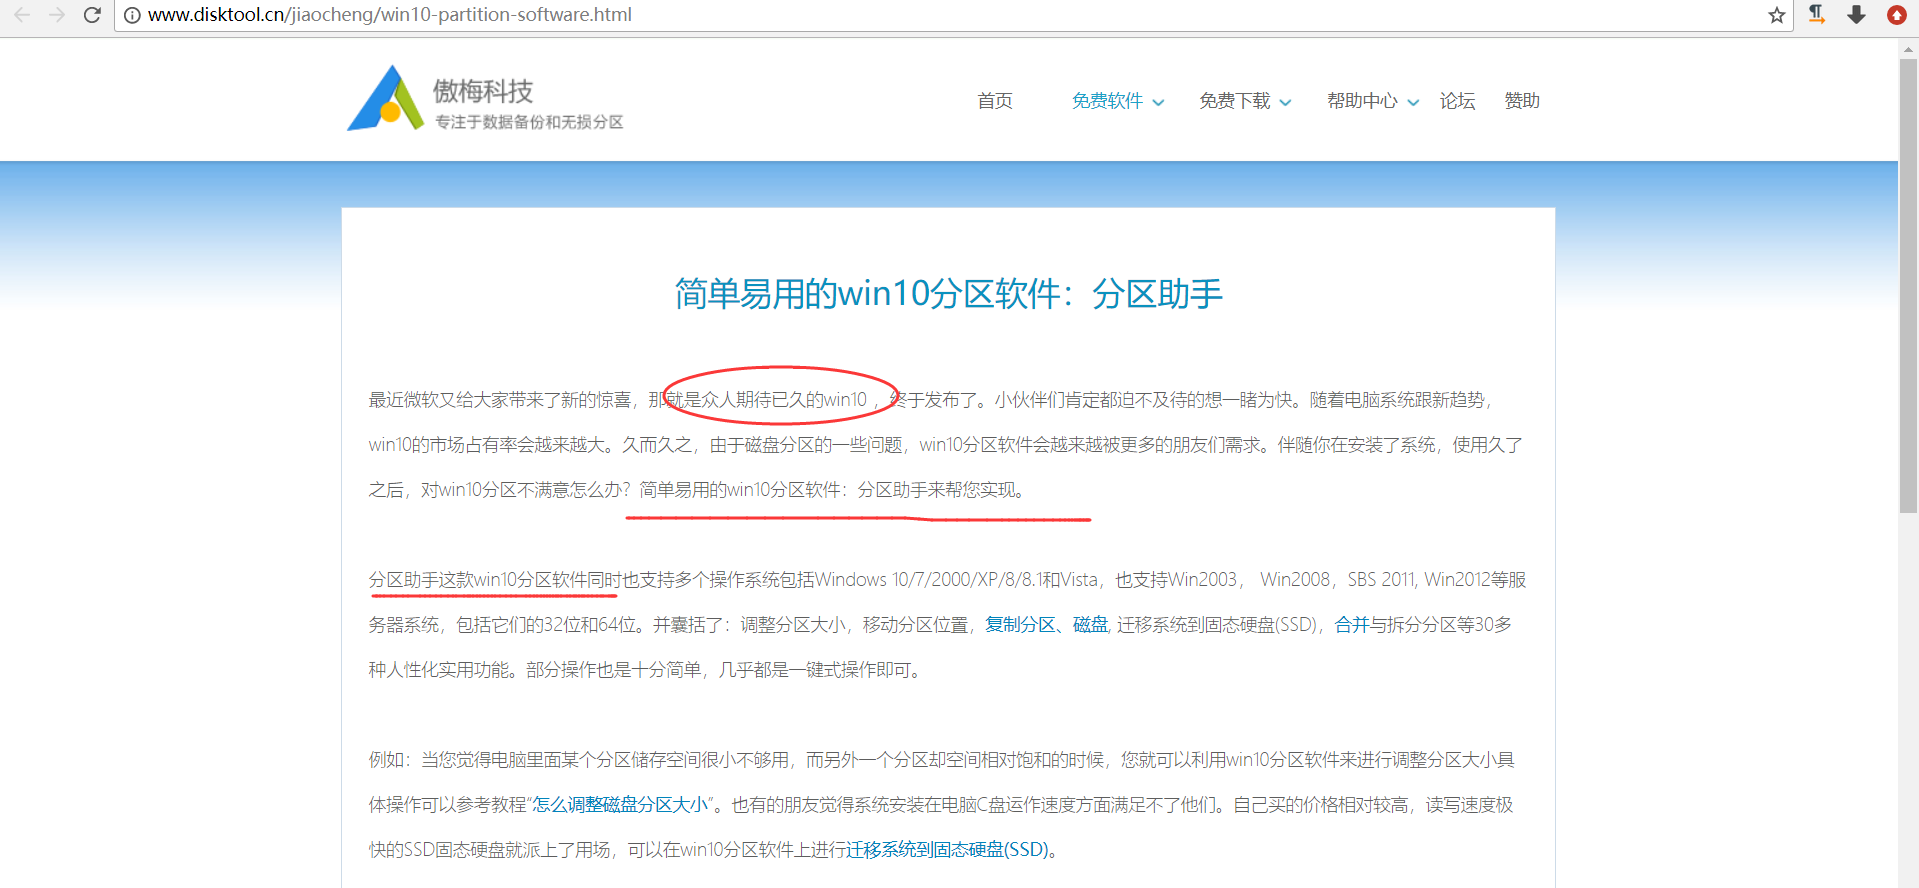Open the 怎么调整磁盘分区大小 tutorial link
The height and width of the screenshot is (888, 1919).
(x=620, y=805)
